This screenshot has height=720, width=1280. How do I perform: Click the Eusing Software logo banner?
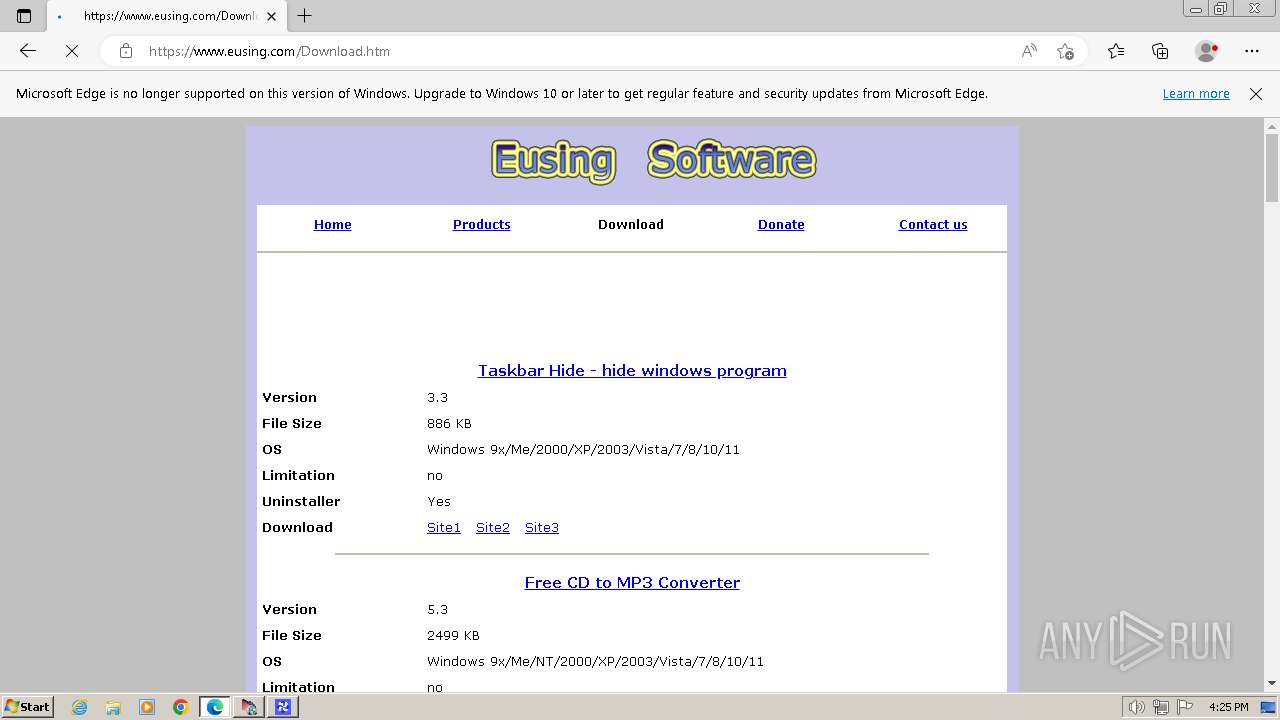coord(653,161)
